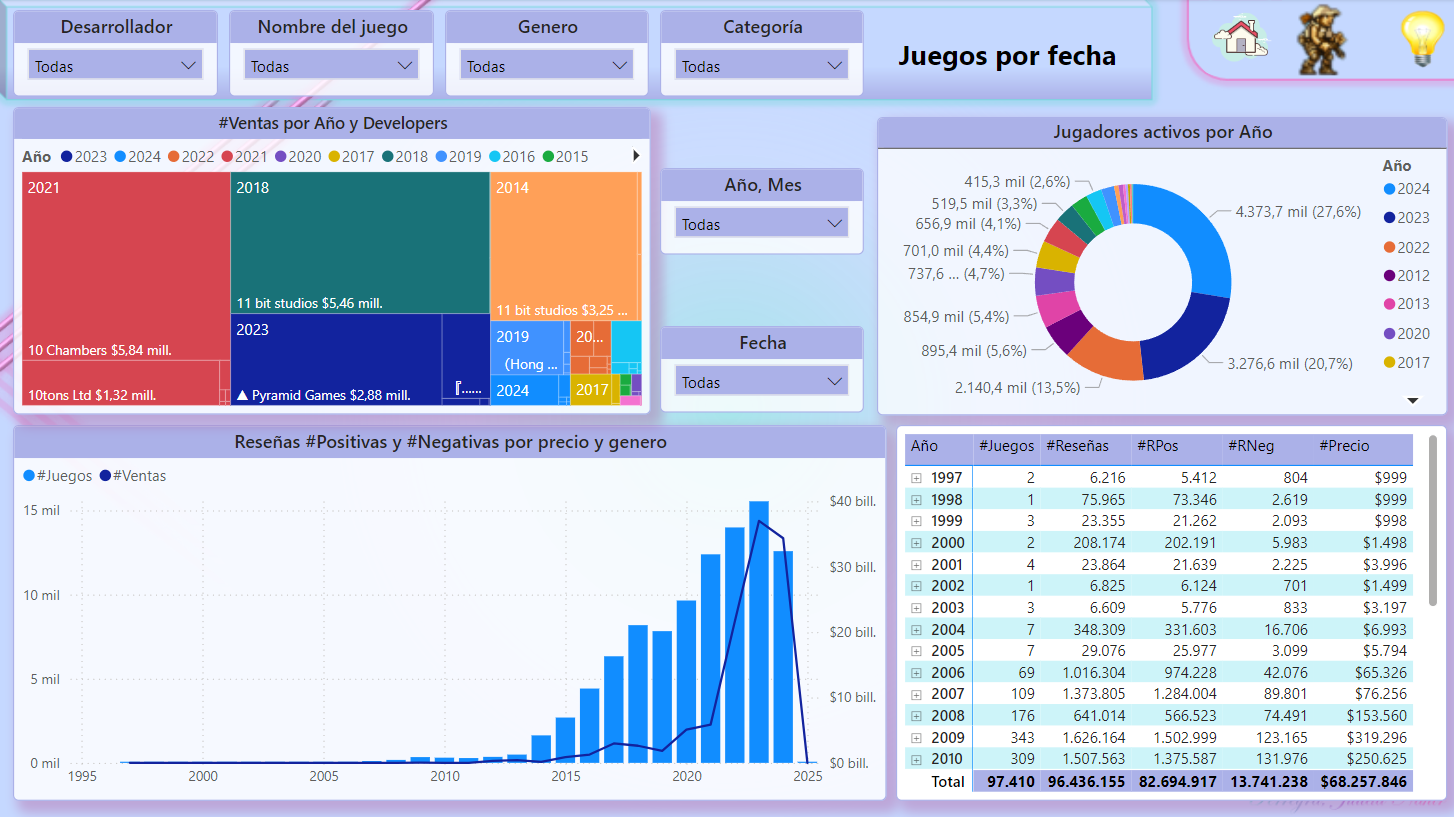
Task: Select 2012 in donut chart legend
Action: [x=1407, y=275]
